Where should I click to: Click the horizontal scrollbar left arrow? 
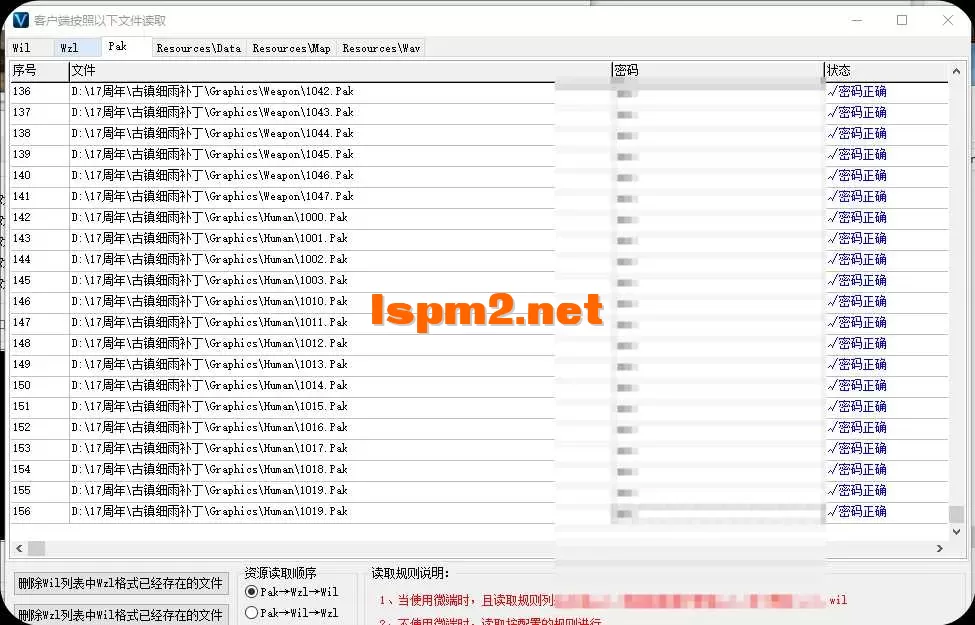(x=19, y=549)
